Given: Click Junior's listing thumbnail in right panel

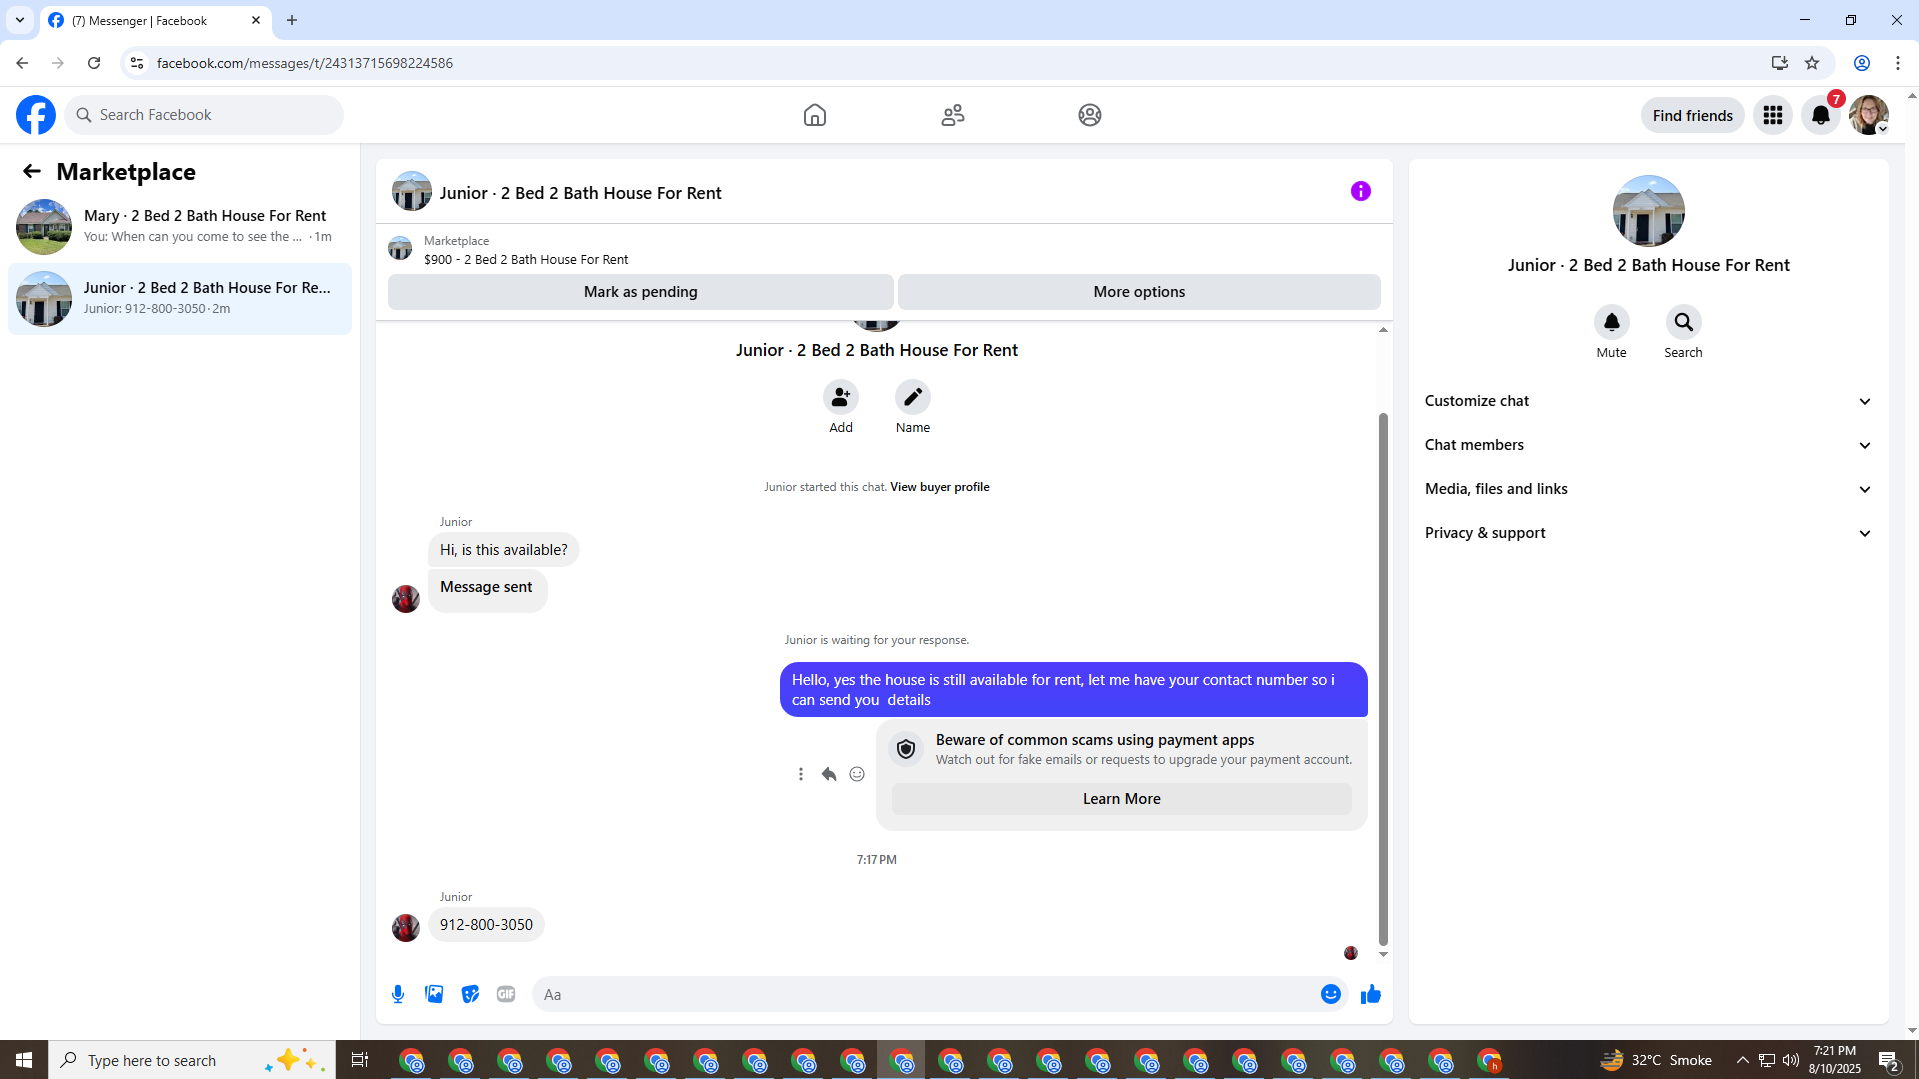Looking at the screenshot, I should pyautogui.click(x=1649, y=211).
